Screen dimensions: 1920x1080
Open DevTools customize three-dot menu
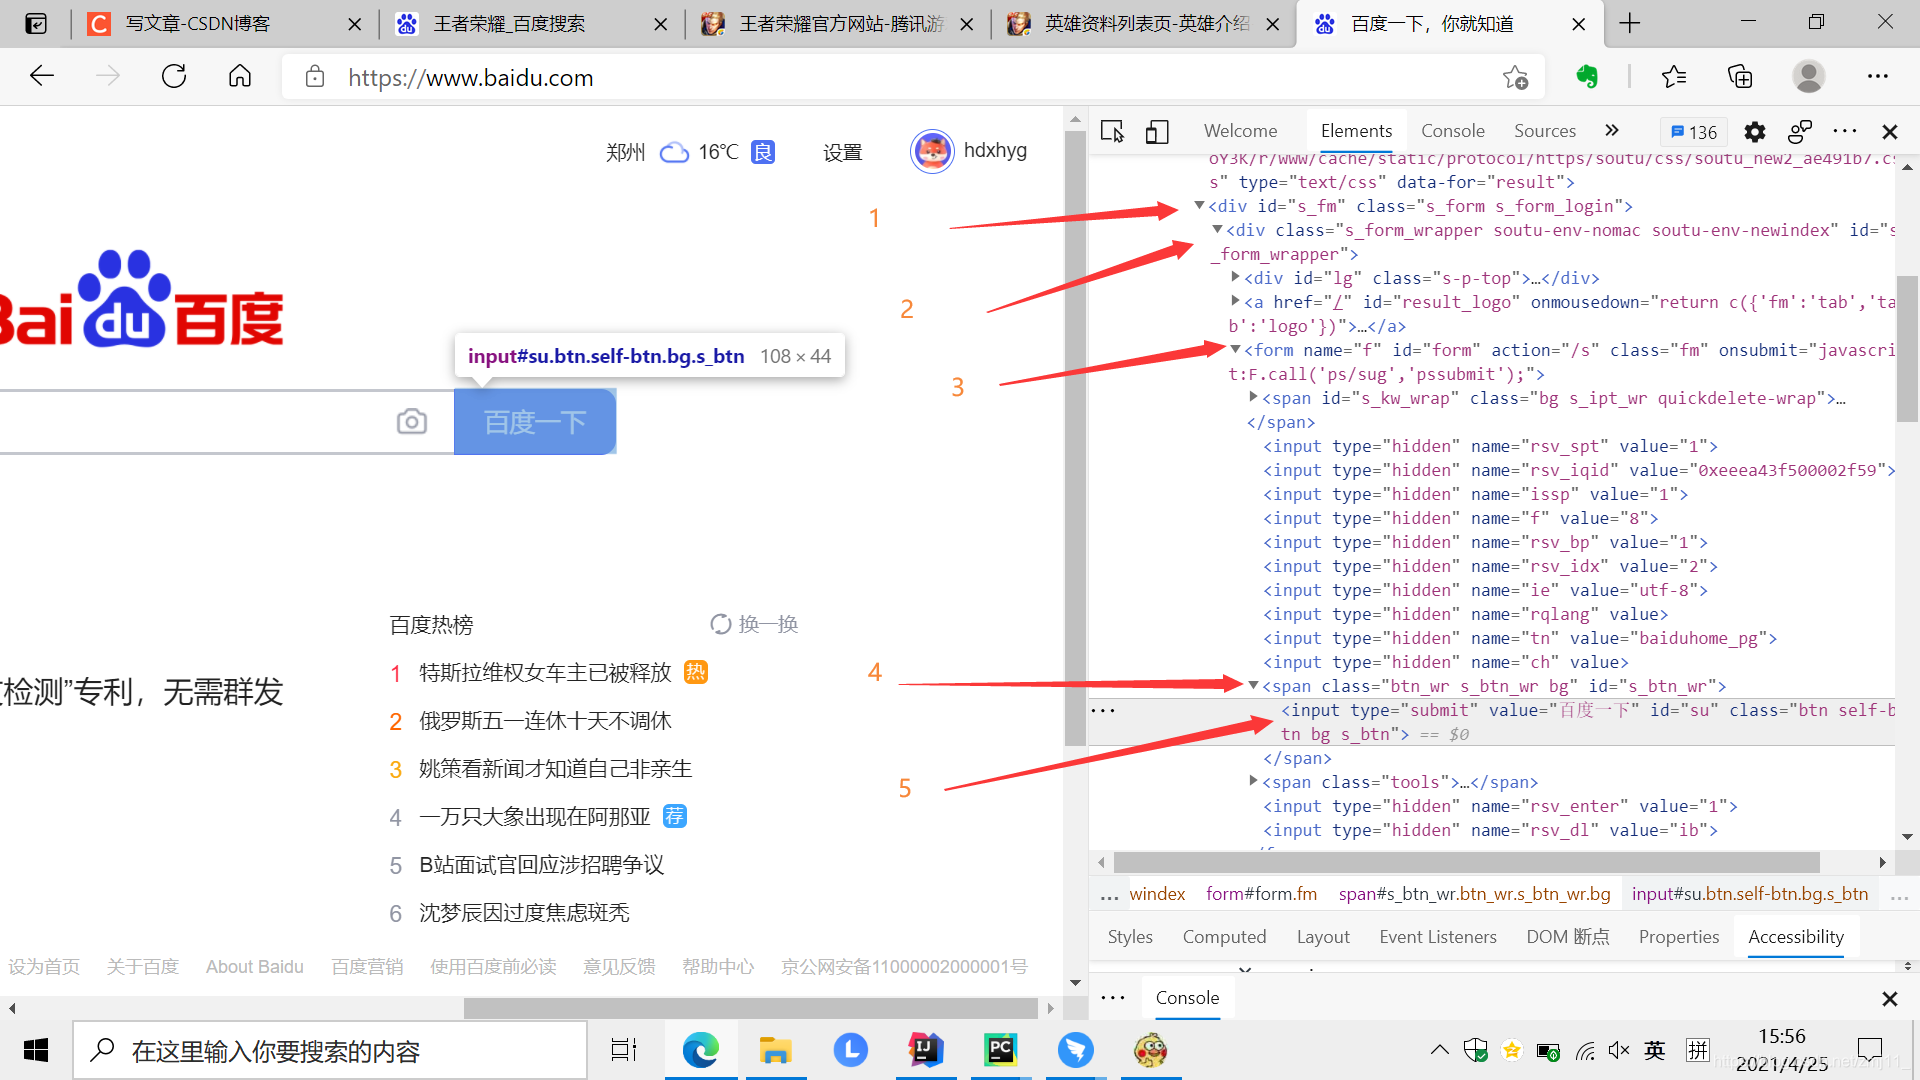coord(1845,131)
